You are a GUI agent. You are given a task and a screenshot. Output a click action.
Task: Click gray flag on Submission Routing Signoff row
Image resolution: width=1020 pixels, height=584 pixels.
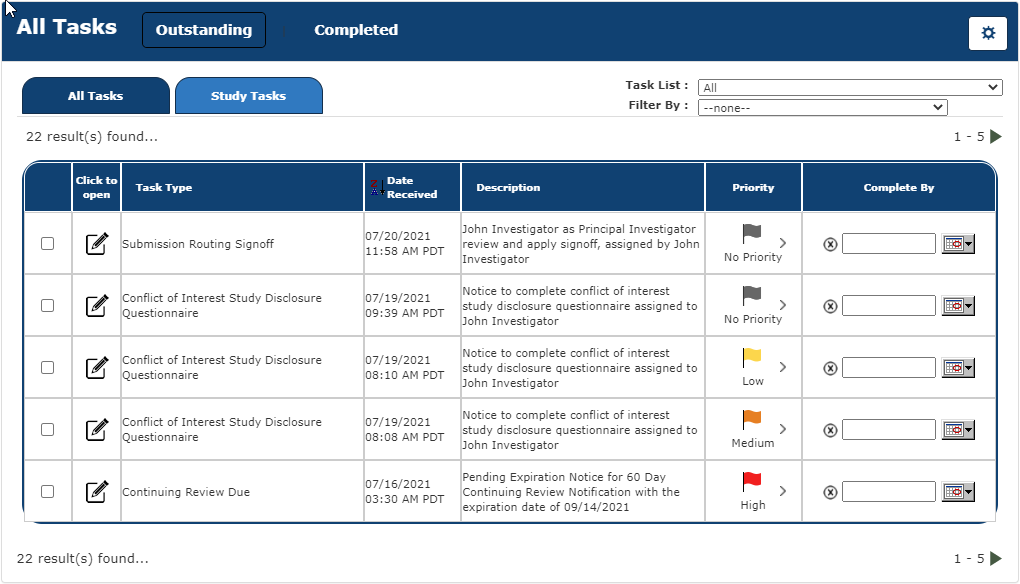[x=751, y=233]
